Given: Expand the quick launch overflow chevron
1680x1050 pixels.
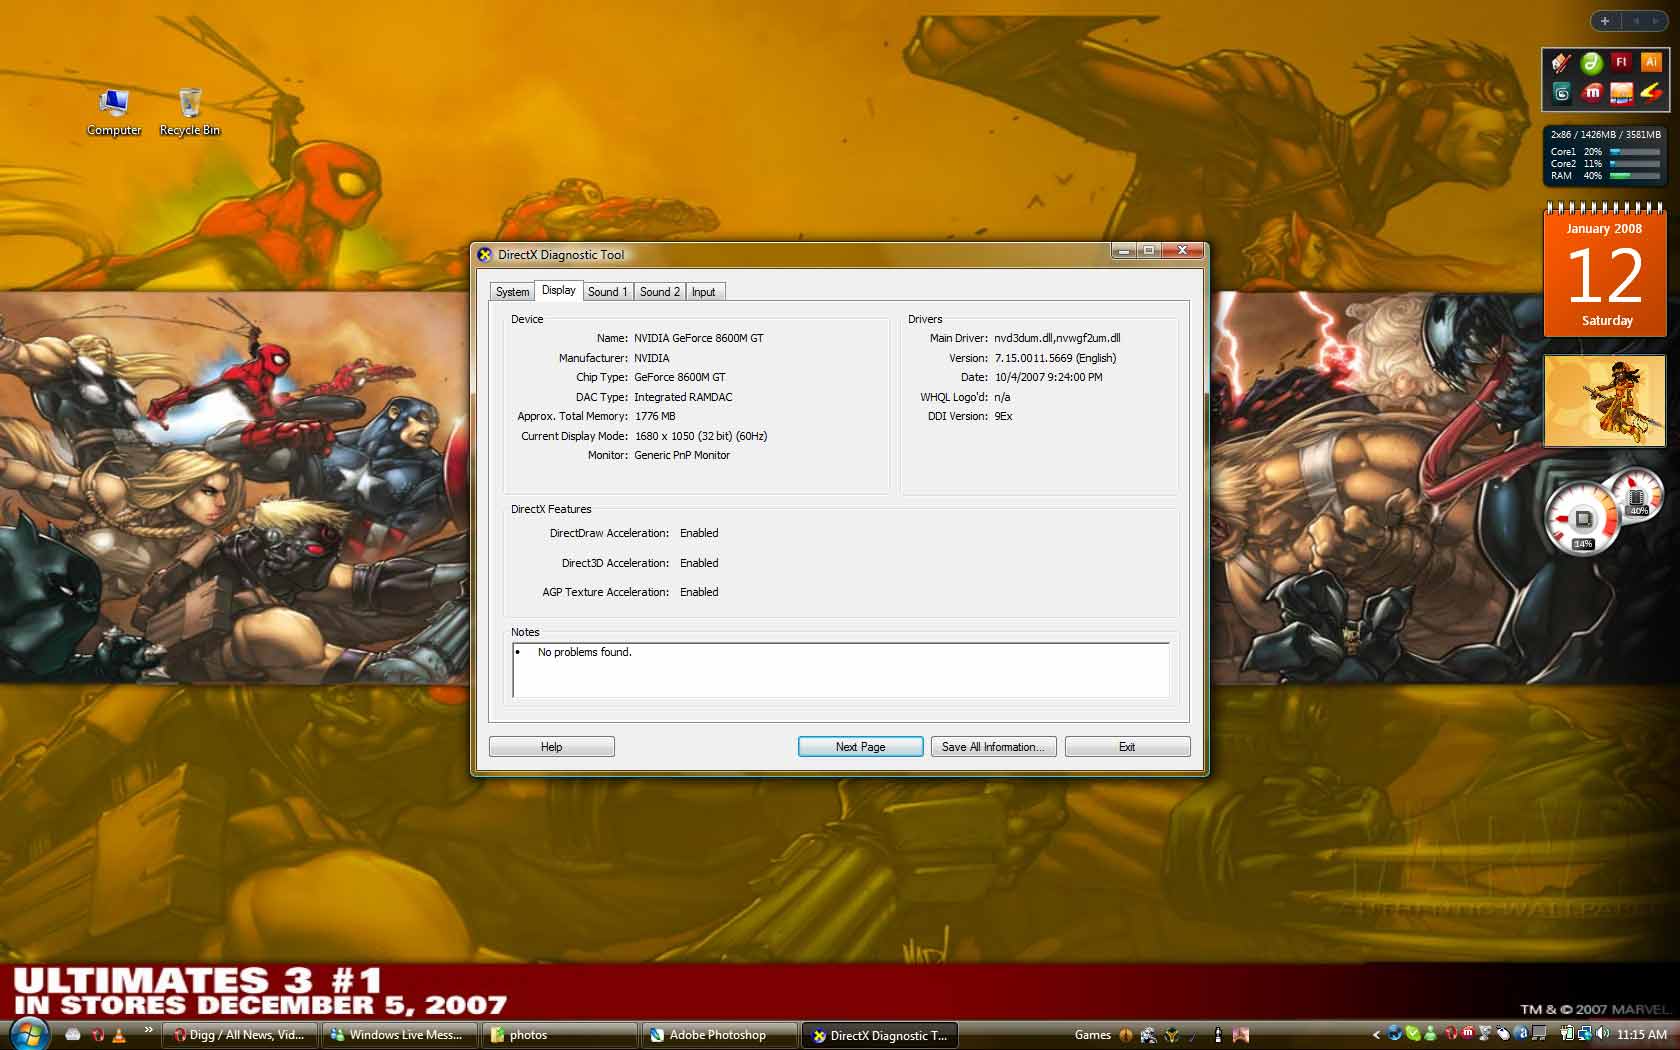Looking at the screenshot, I should pos(148,1029).
